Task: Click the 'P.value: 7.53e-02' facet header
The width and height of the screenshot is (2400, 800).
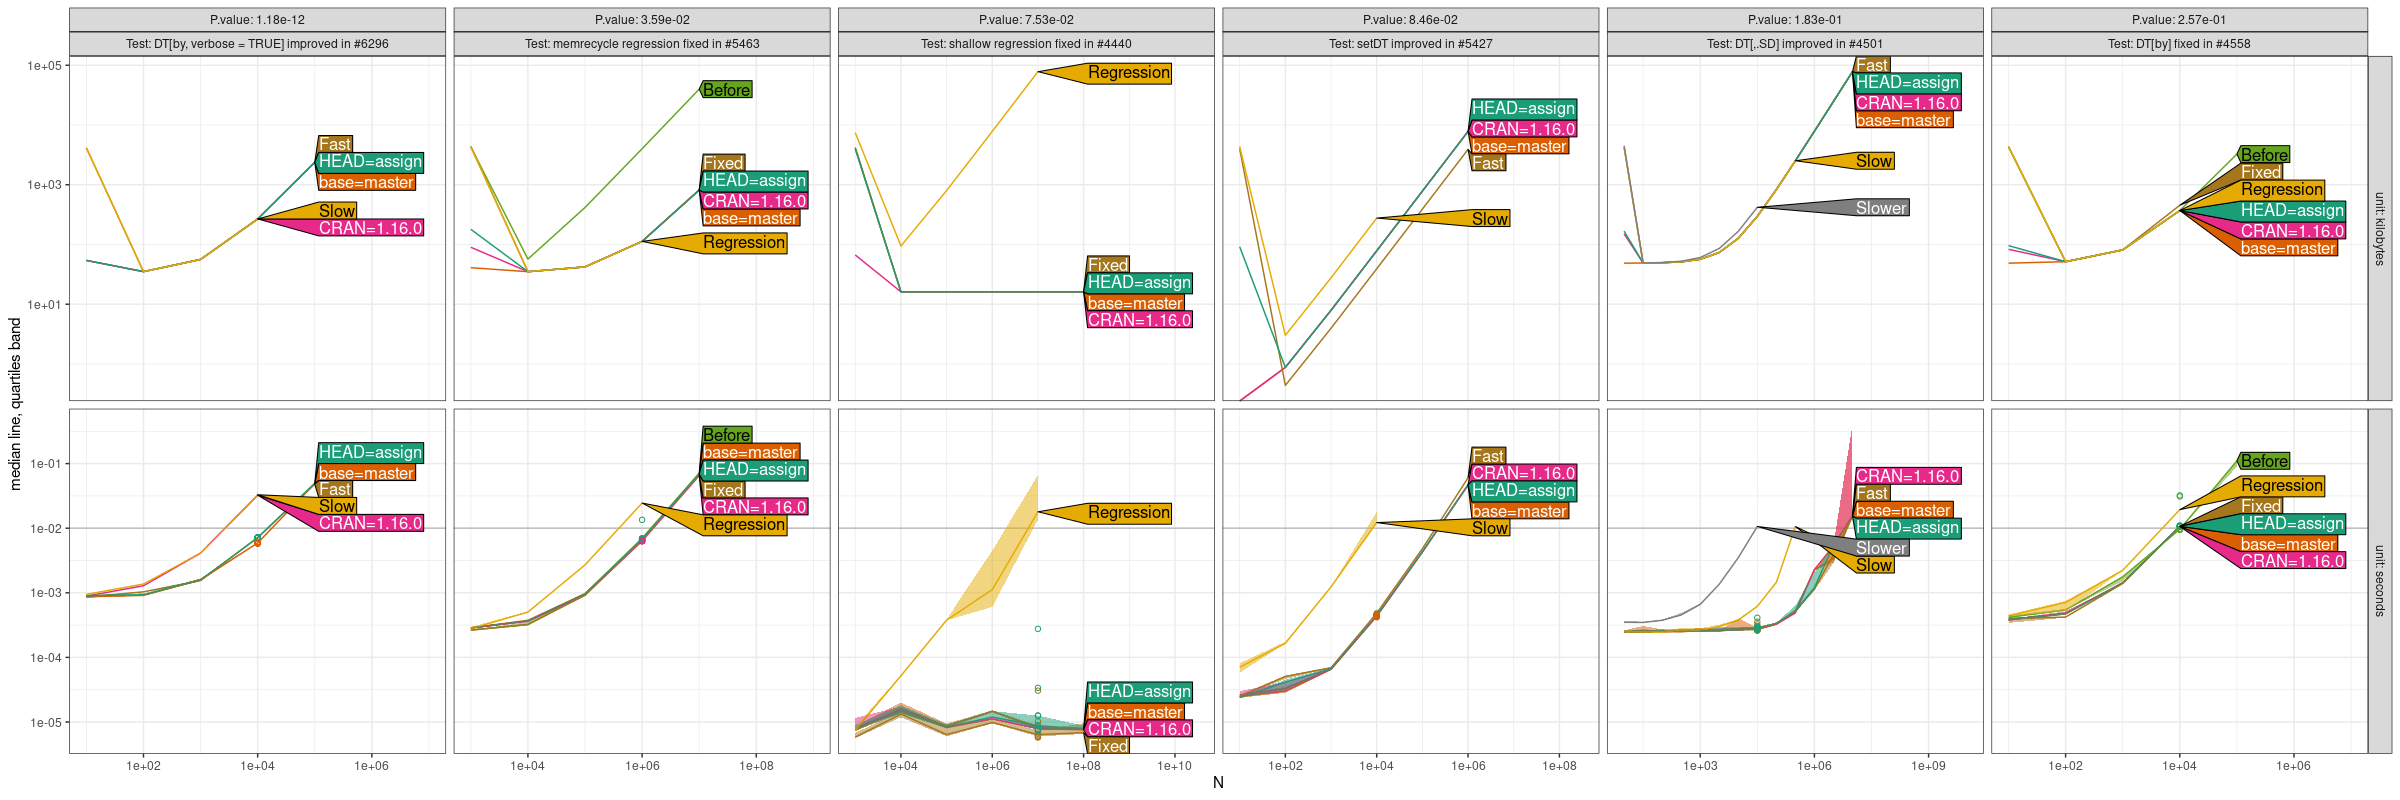Action: point(1026,20)
